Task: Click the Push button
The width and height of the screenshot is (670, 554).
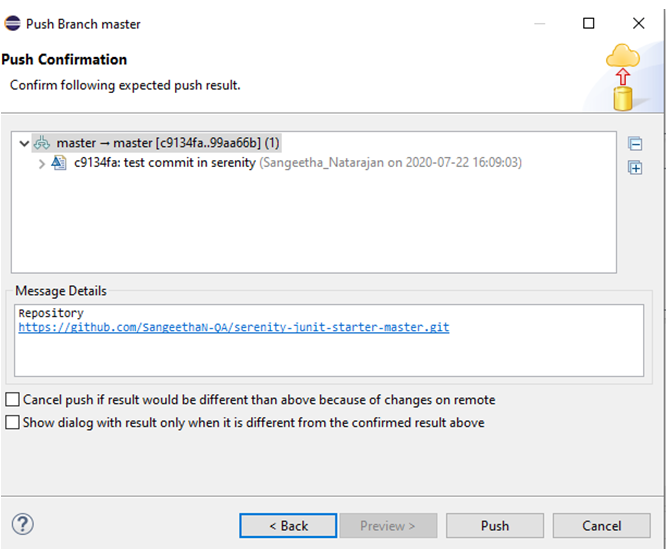Action: coord(495,525)
